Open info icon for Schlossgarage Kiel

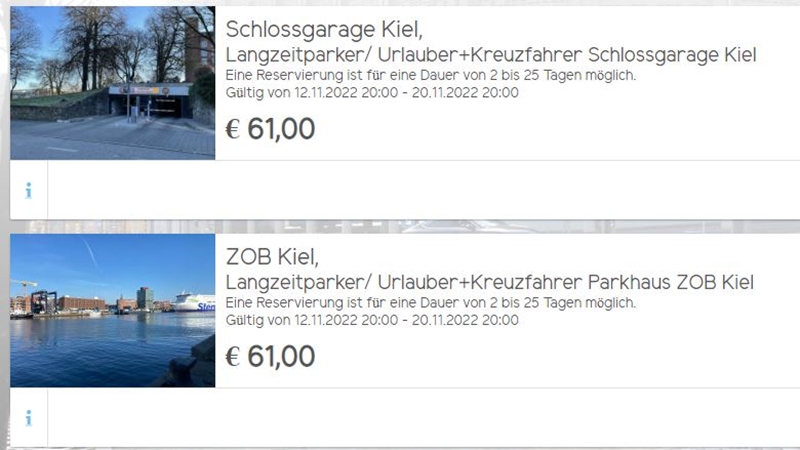(29, 190)
